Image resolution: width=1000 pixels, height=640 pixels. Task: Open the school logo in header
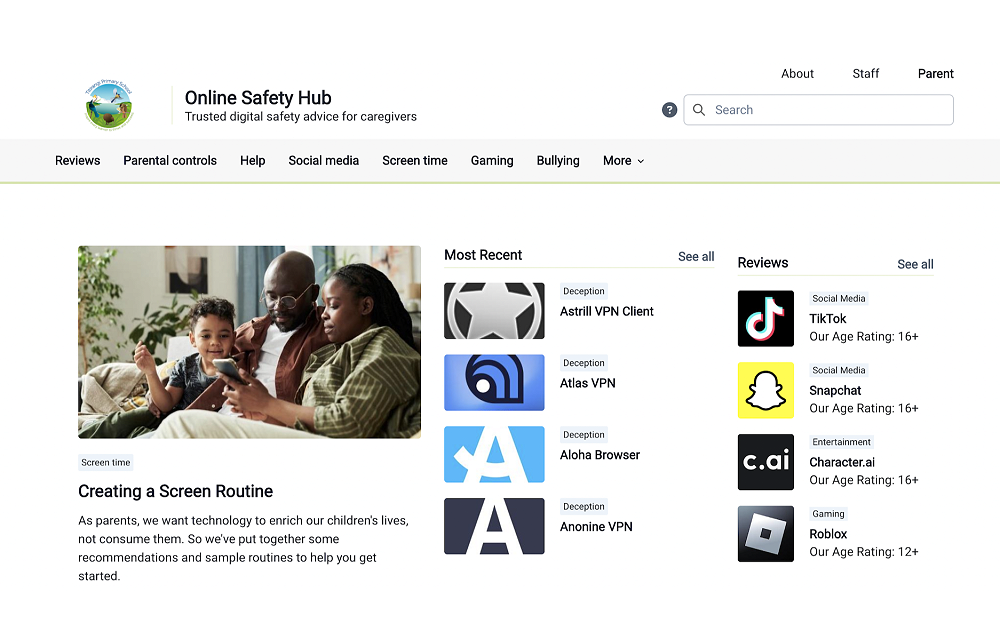click(x=110, y=105)
